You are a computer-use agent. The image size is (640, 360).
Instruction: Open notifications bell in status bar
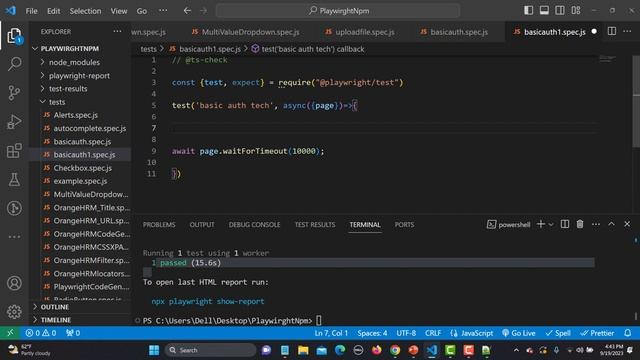tap(628, 333)
